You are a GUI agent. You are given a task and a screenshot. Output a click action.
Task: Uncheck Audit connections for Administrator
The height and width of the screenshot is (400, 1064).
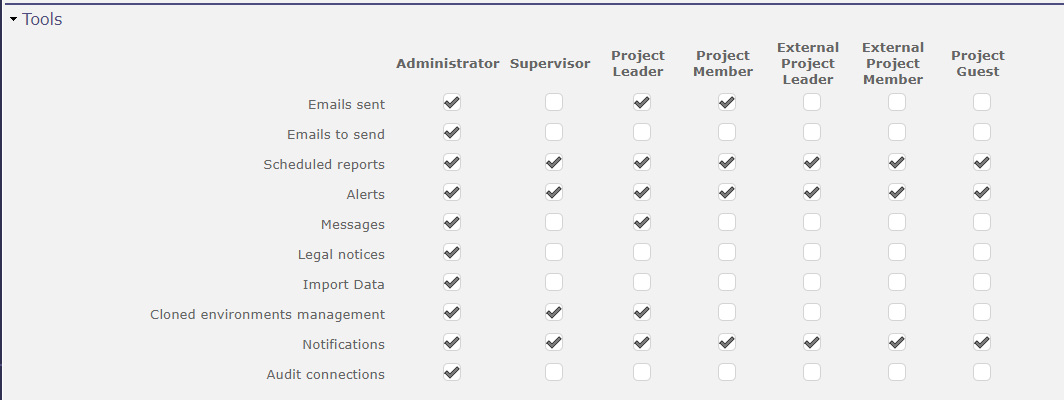pos(452,373)
